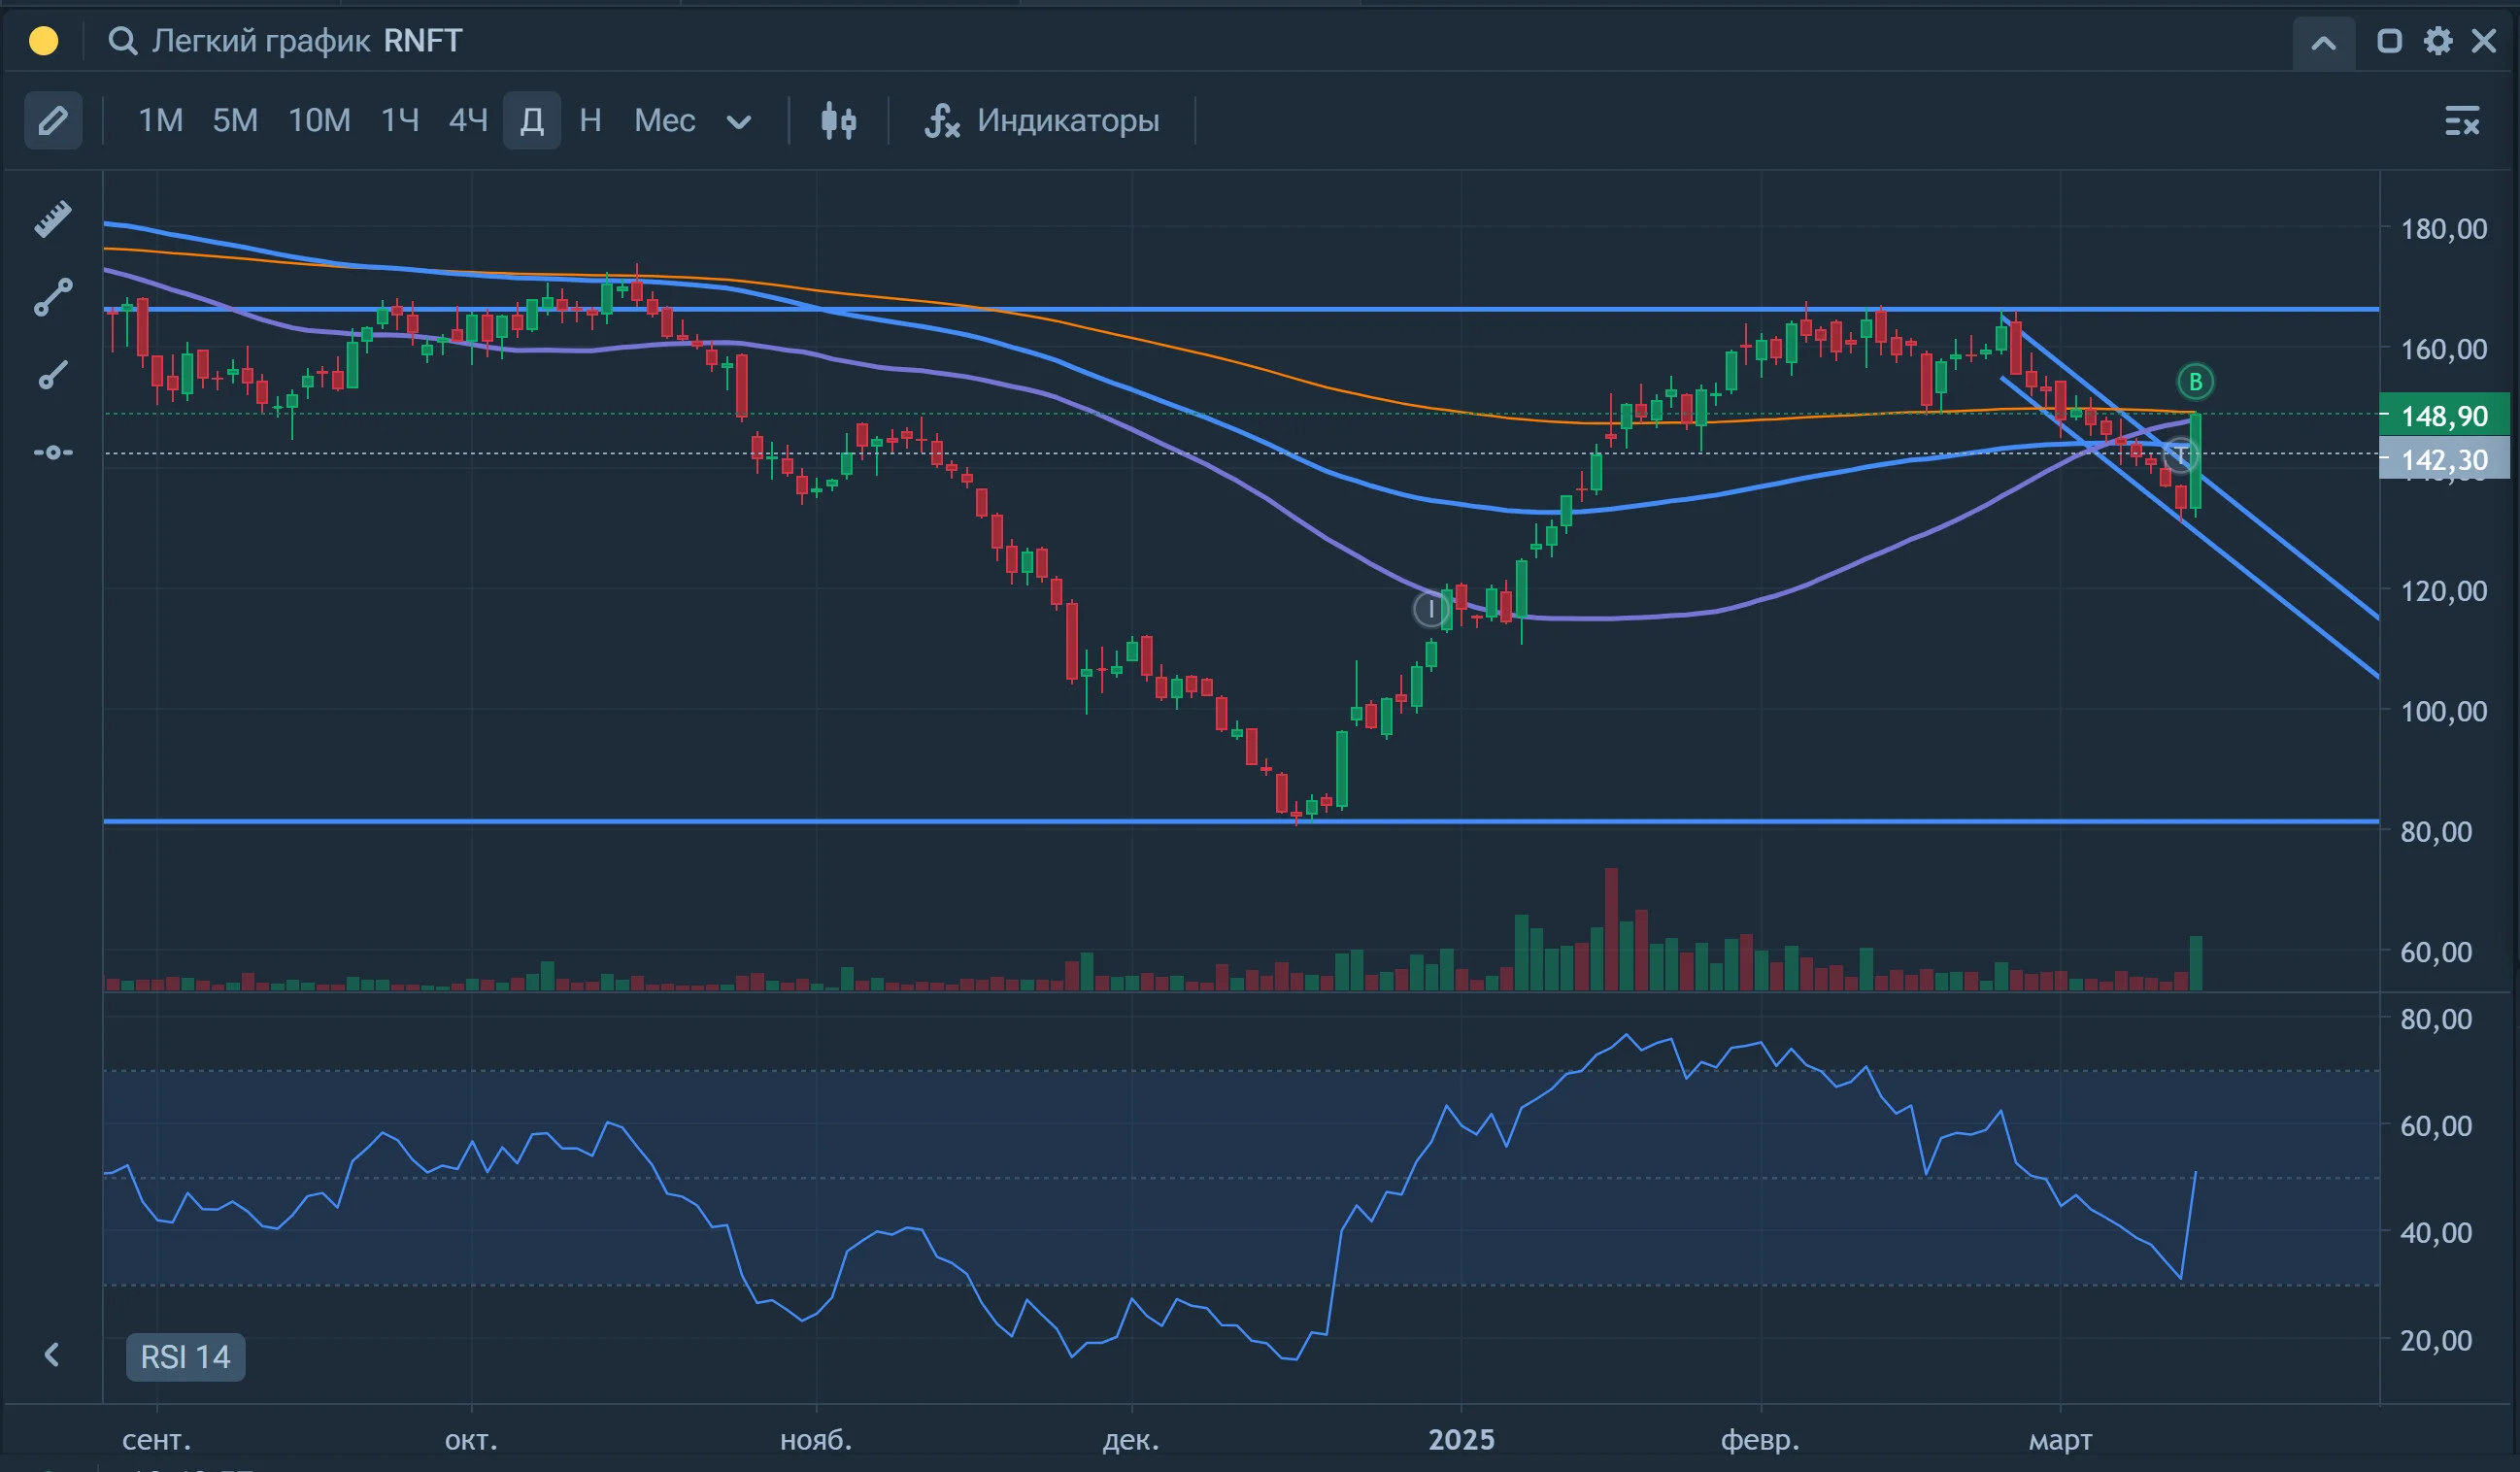Select the 5М timeframe

[235, 121]
